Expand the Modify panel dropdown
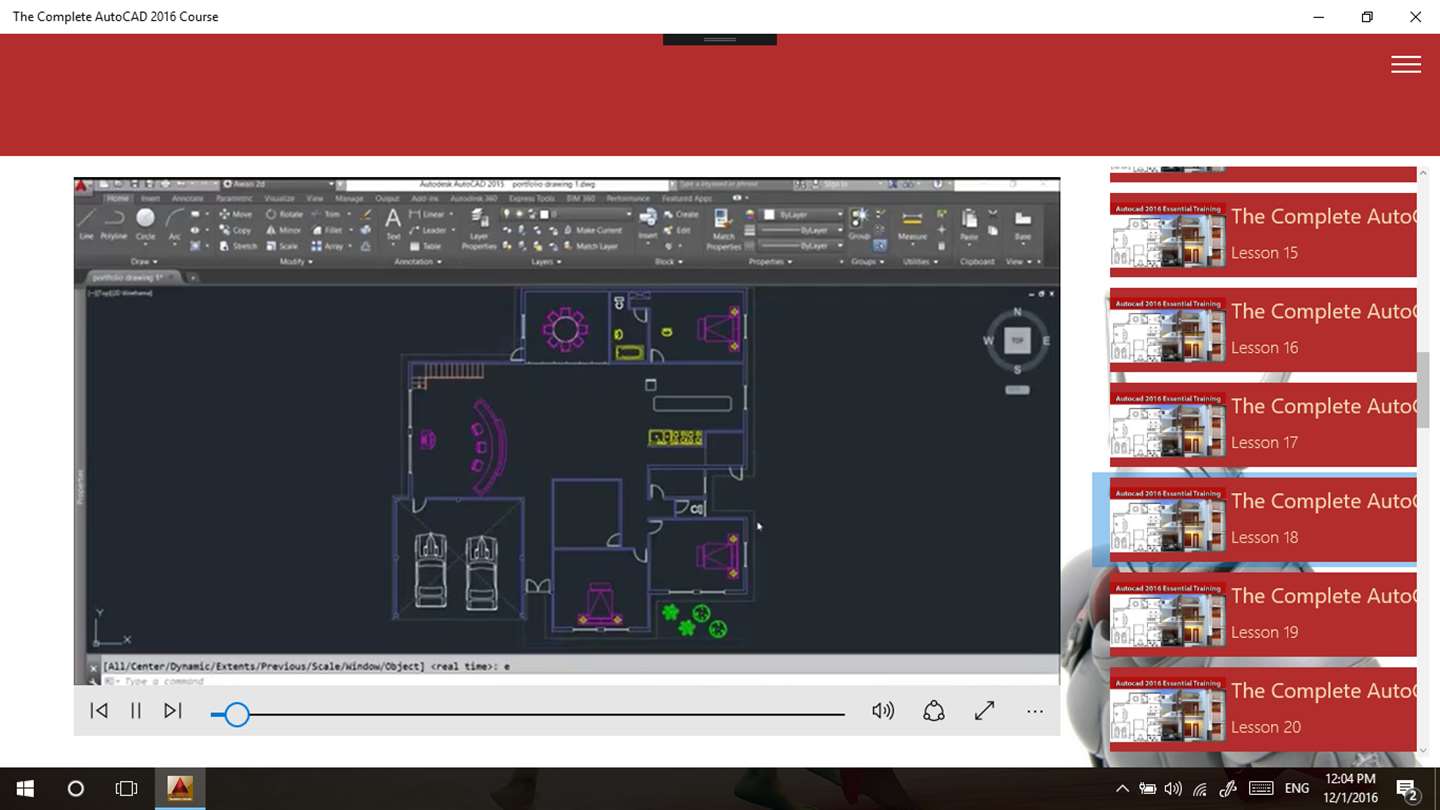The width and height of the screenshot is (1440, 810). 295,262
